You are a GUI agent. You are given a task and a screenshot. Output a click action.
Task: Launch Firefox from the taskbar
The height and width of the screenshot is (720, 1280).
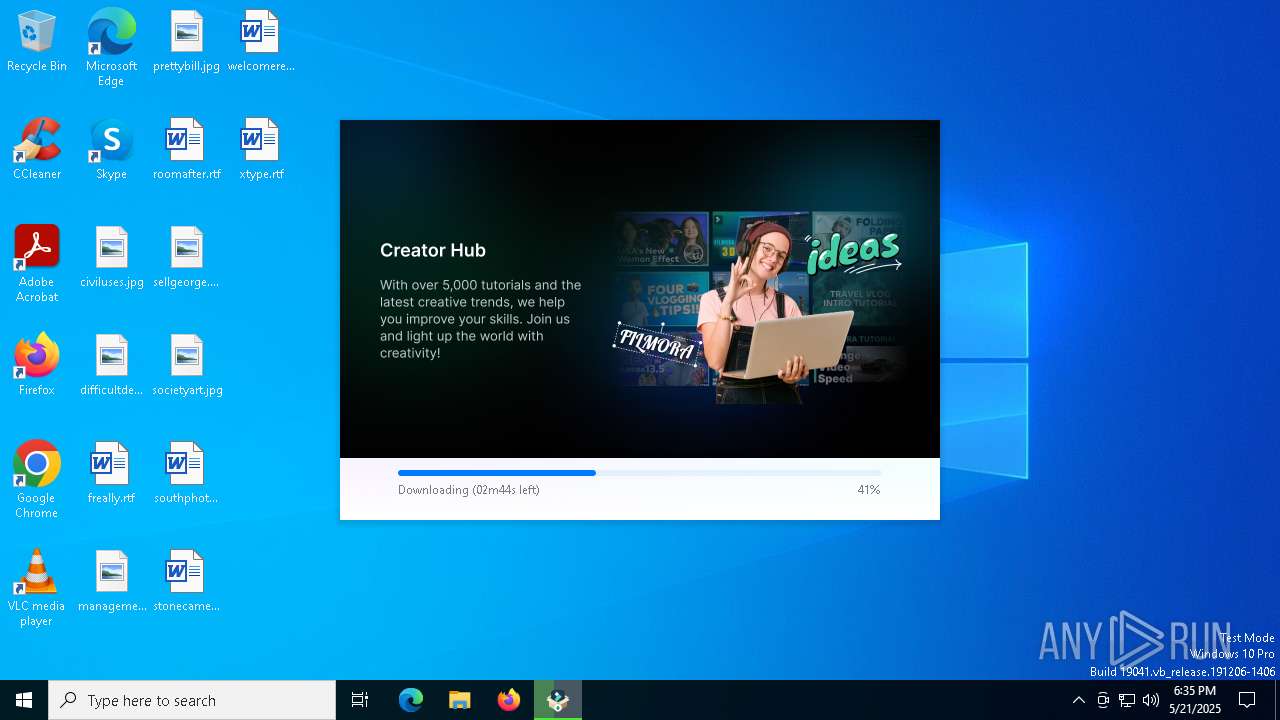(509, 700)
